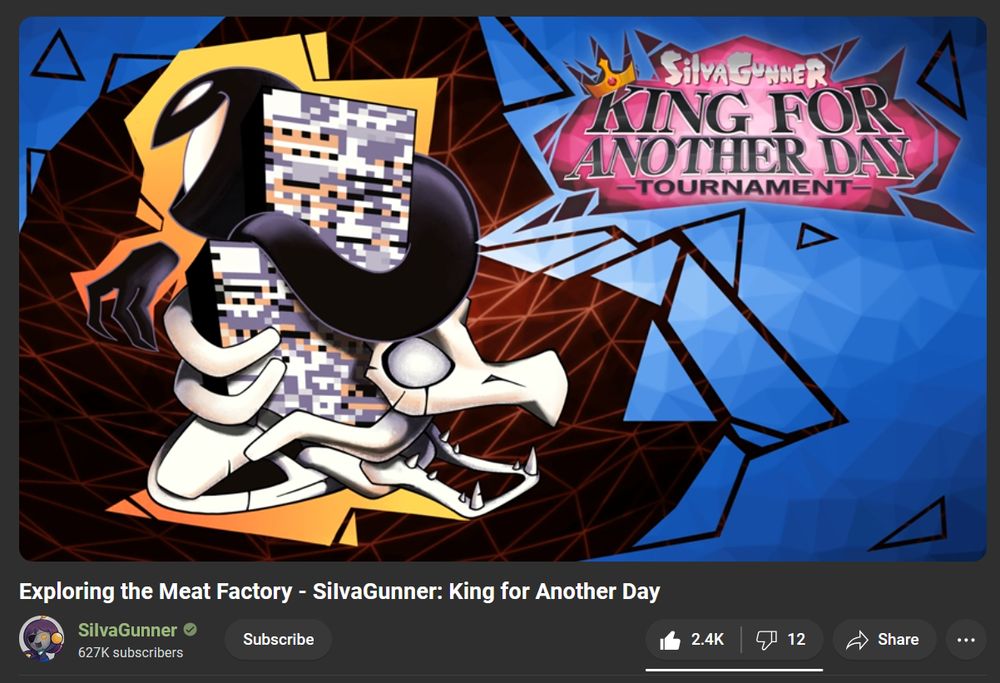The image size is (1000, 683).
Task: Click the Share arrow icon
Action: tap(857, 640)
